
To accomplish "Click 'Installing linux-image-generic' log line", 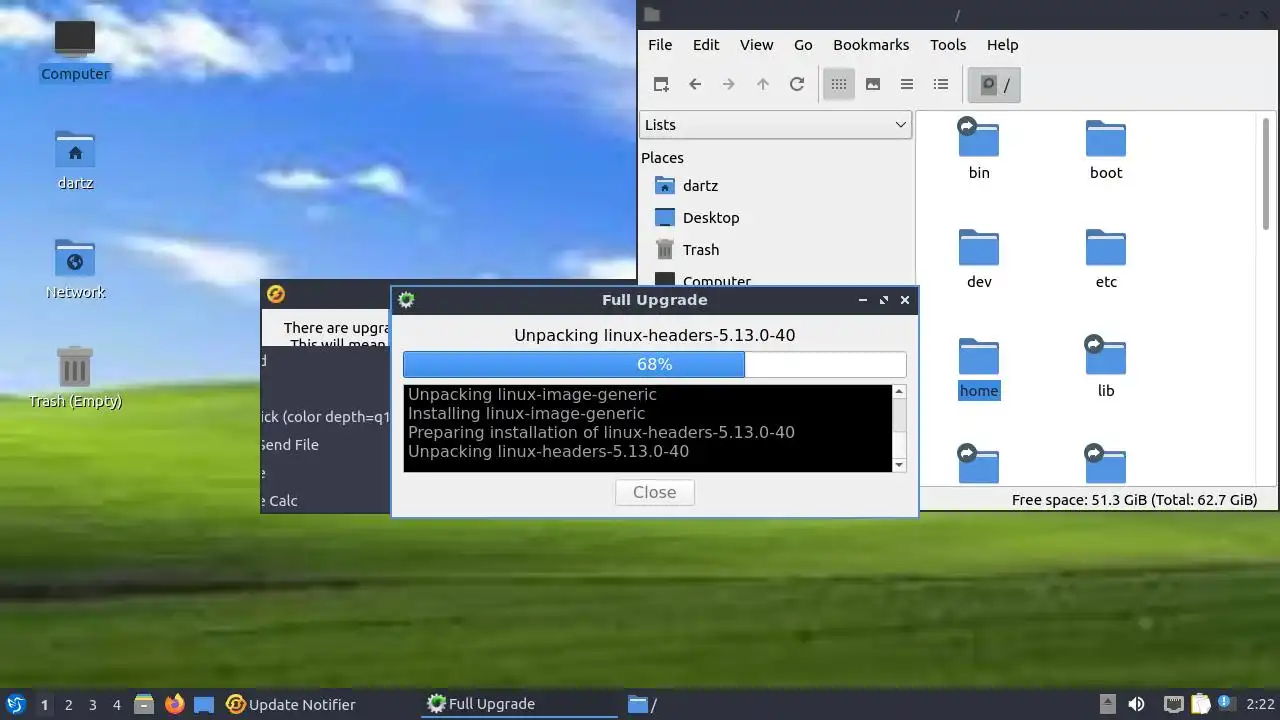I will click(x=526, y=413).
